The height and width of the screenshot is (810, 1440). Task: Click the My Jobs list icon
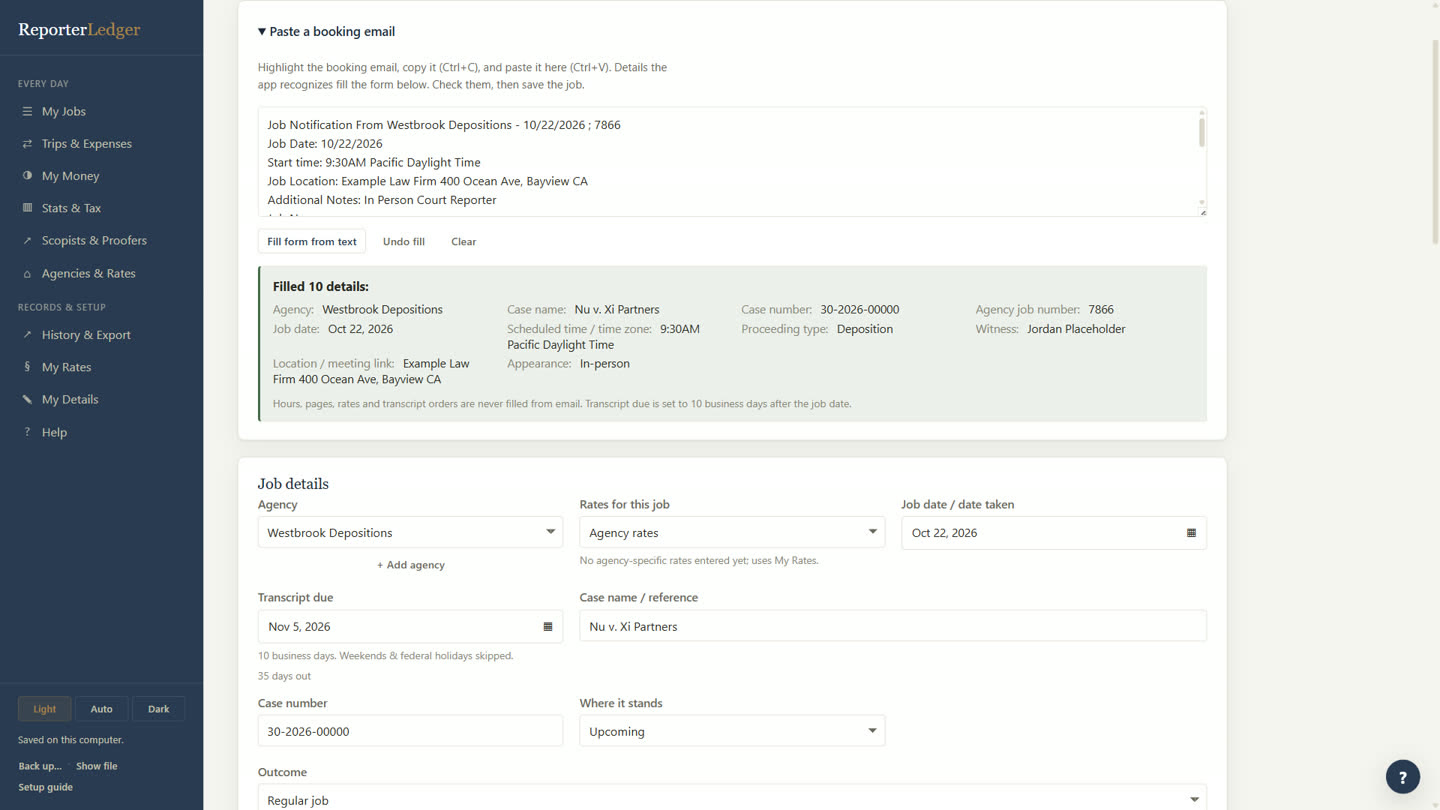point(27,111)
